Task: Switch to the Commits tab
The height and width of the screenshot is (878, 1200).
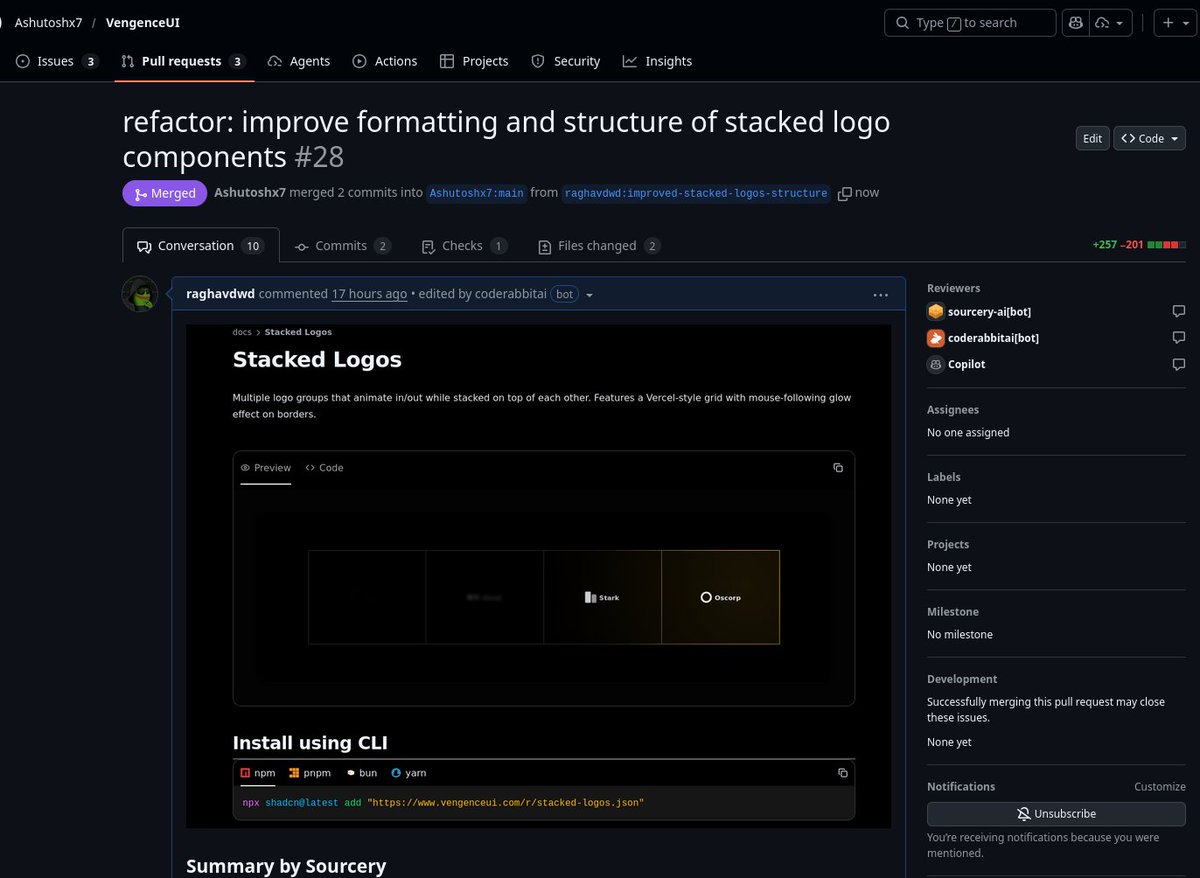Action: tap(343, 246)
